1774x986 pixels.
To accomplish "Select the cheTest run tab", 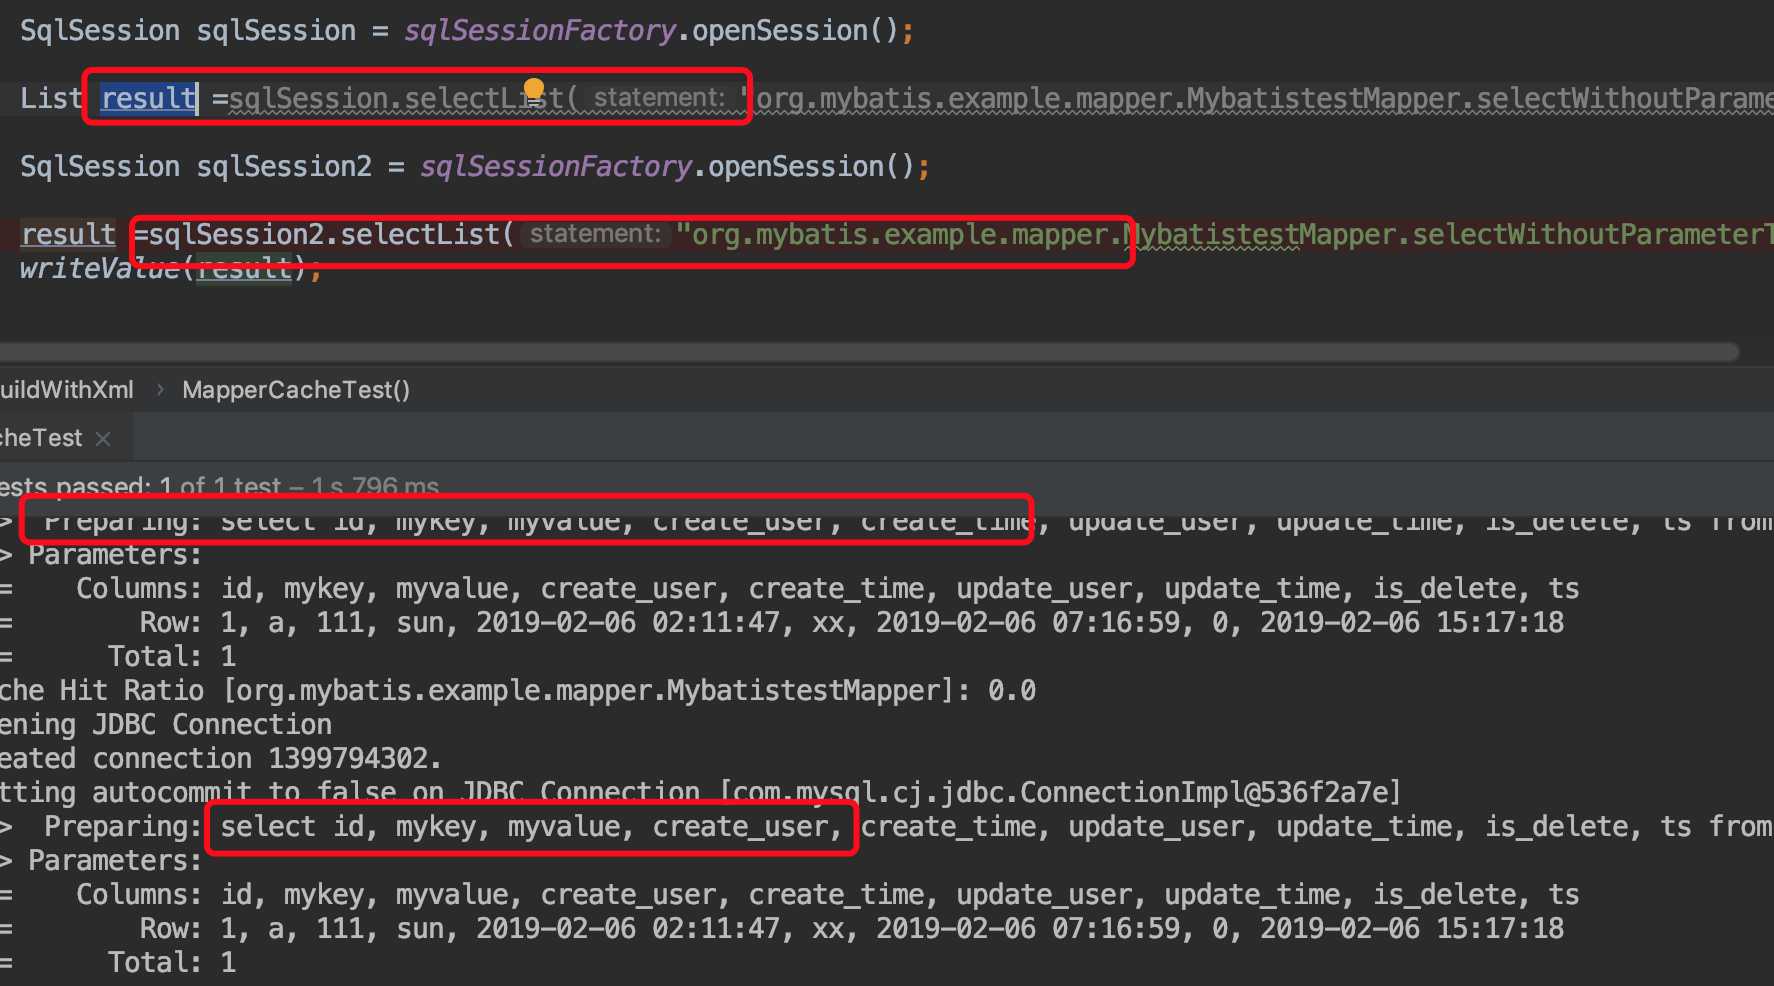I will click(x=41, y=438).
